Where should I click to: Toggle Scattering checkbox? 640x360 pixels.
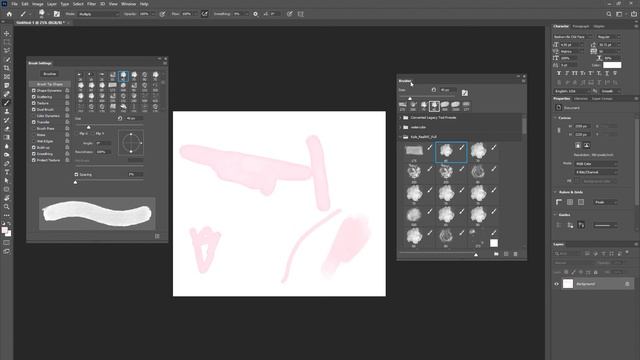point(34,97)
